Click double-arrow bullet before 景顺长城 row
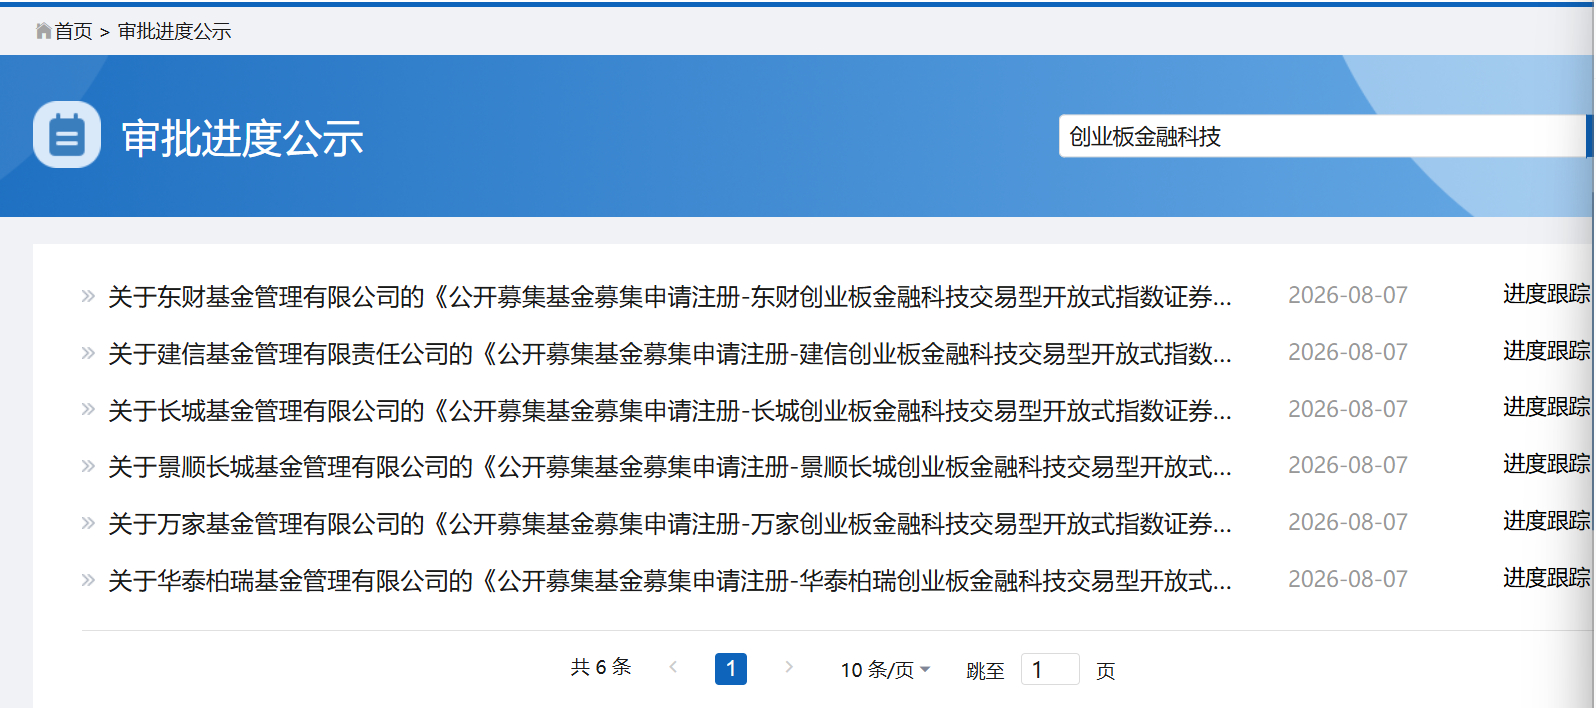This screenshot has width=1596, height=708. point(88,466)
